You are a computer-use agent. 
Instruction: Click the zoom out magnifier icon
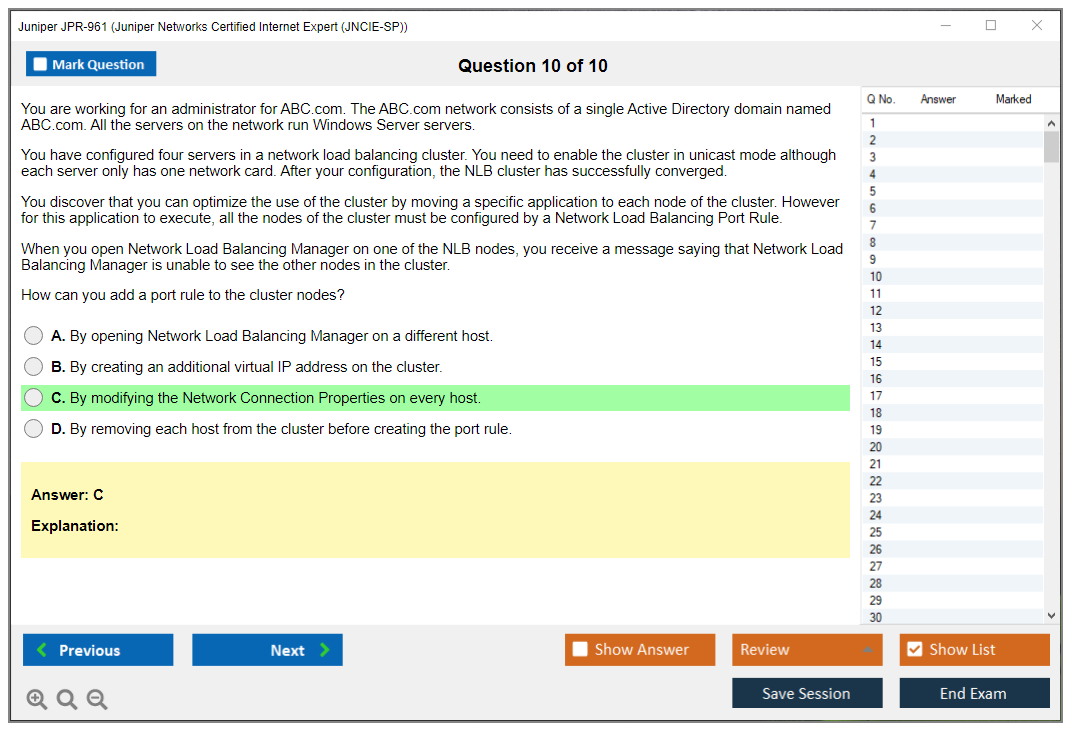coord(97,700)
